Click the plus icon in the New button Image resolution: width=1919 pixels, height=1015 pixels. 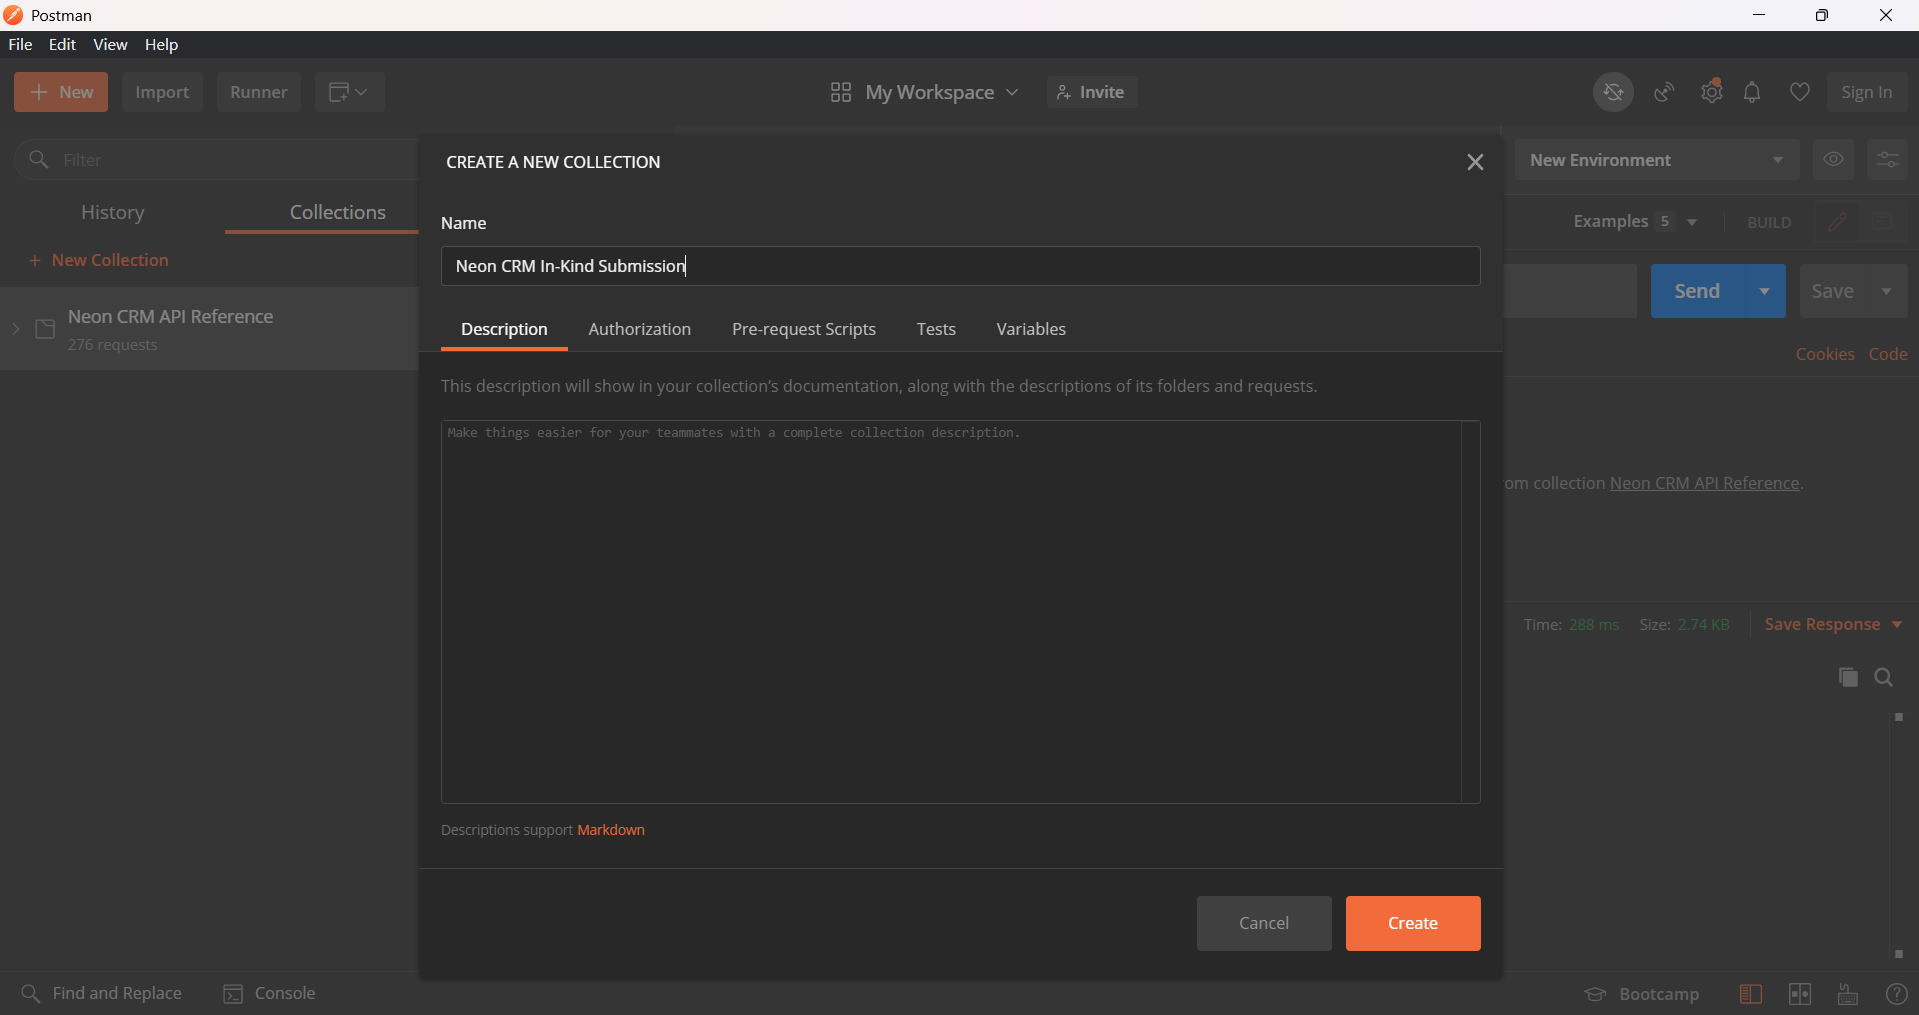(39, 92)
